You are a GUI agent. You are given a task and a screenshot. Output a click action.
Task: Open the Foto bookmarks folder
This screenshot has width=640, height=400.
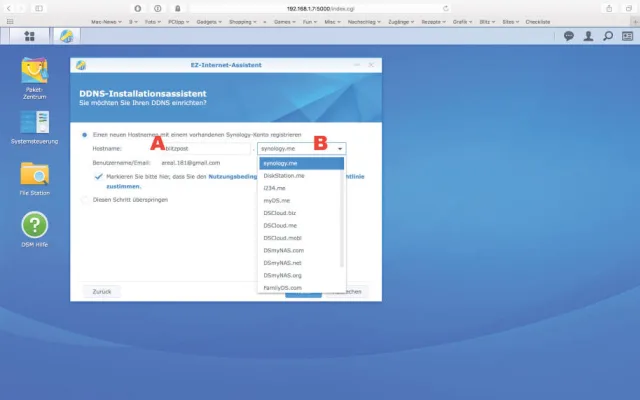(x=153, y=22)
